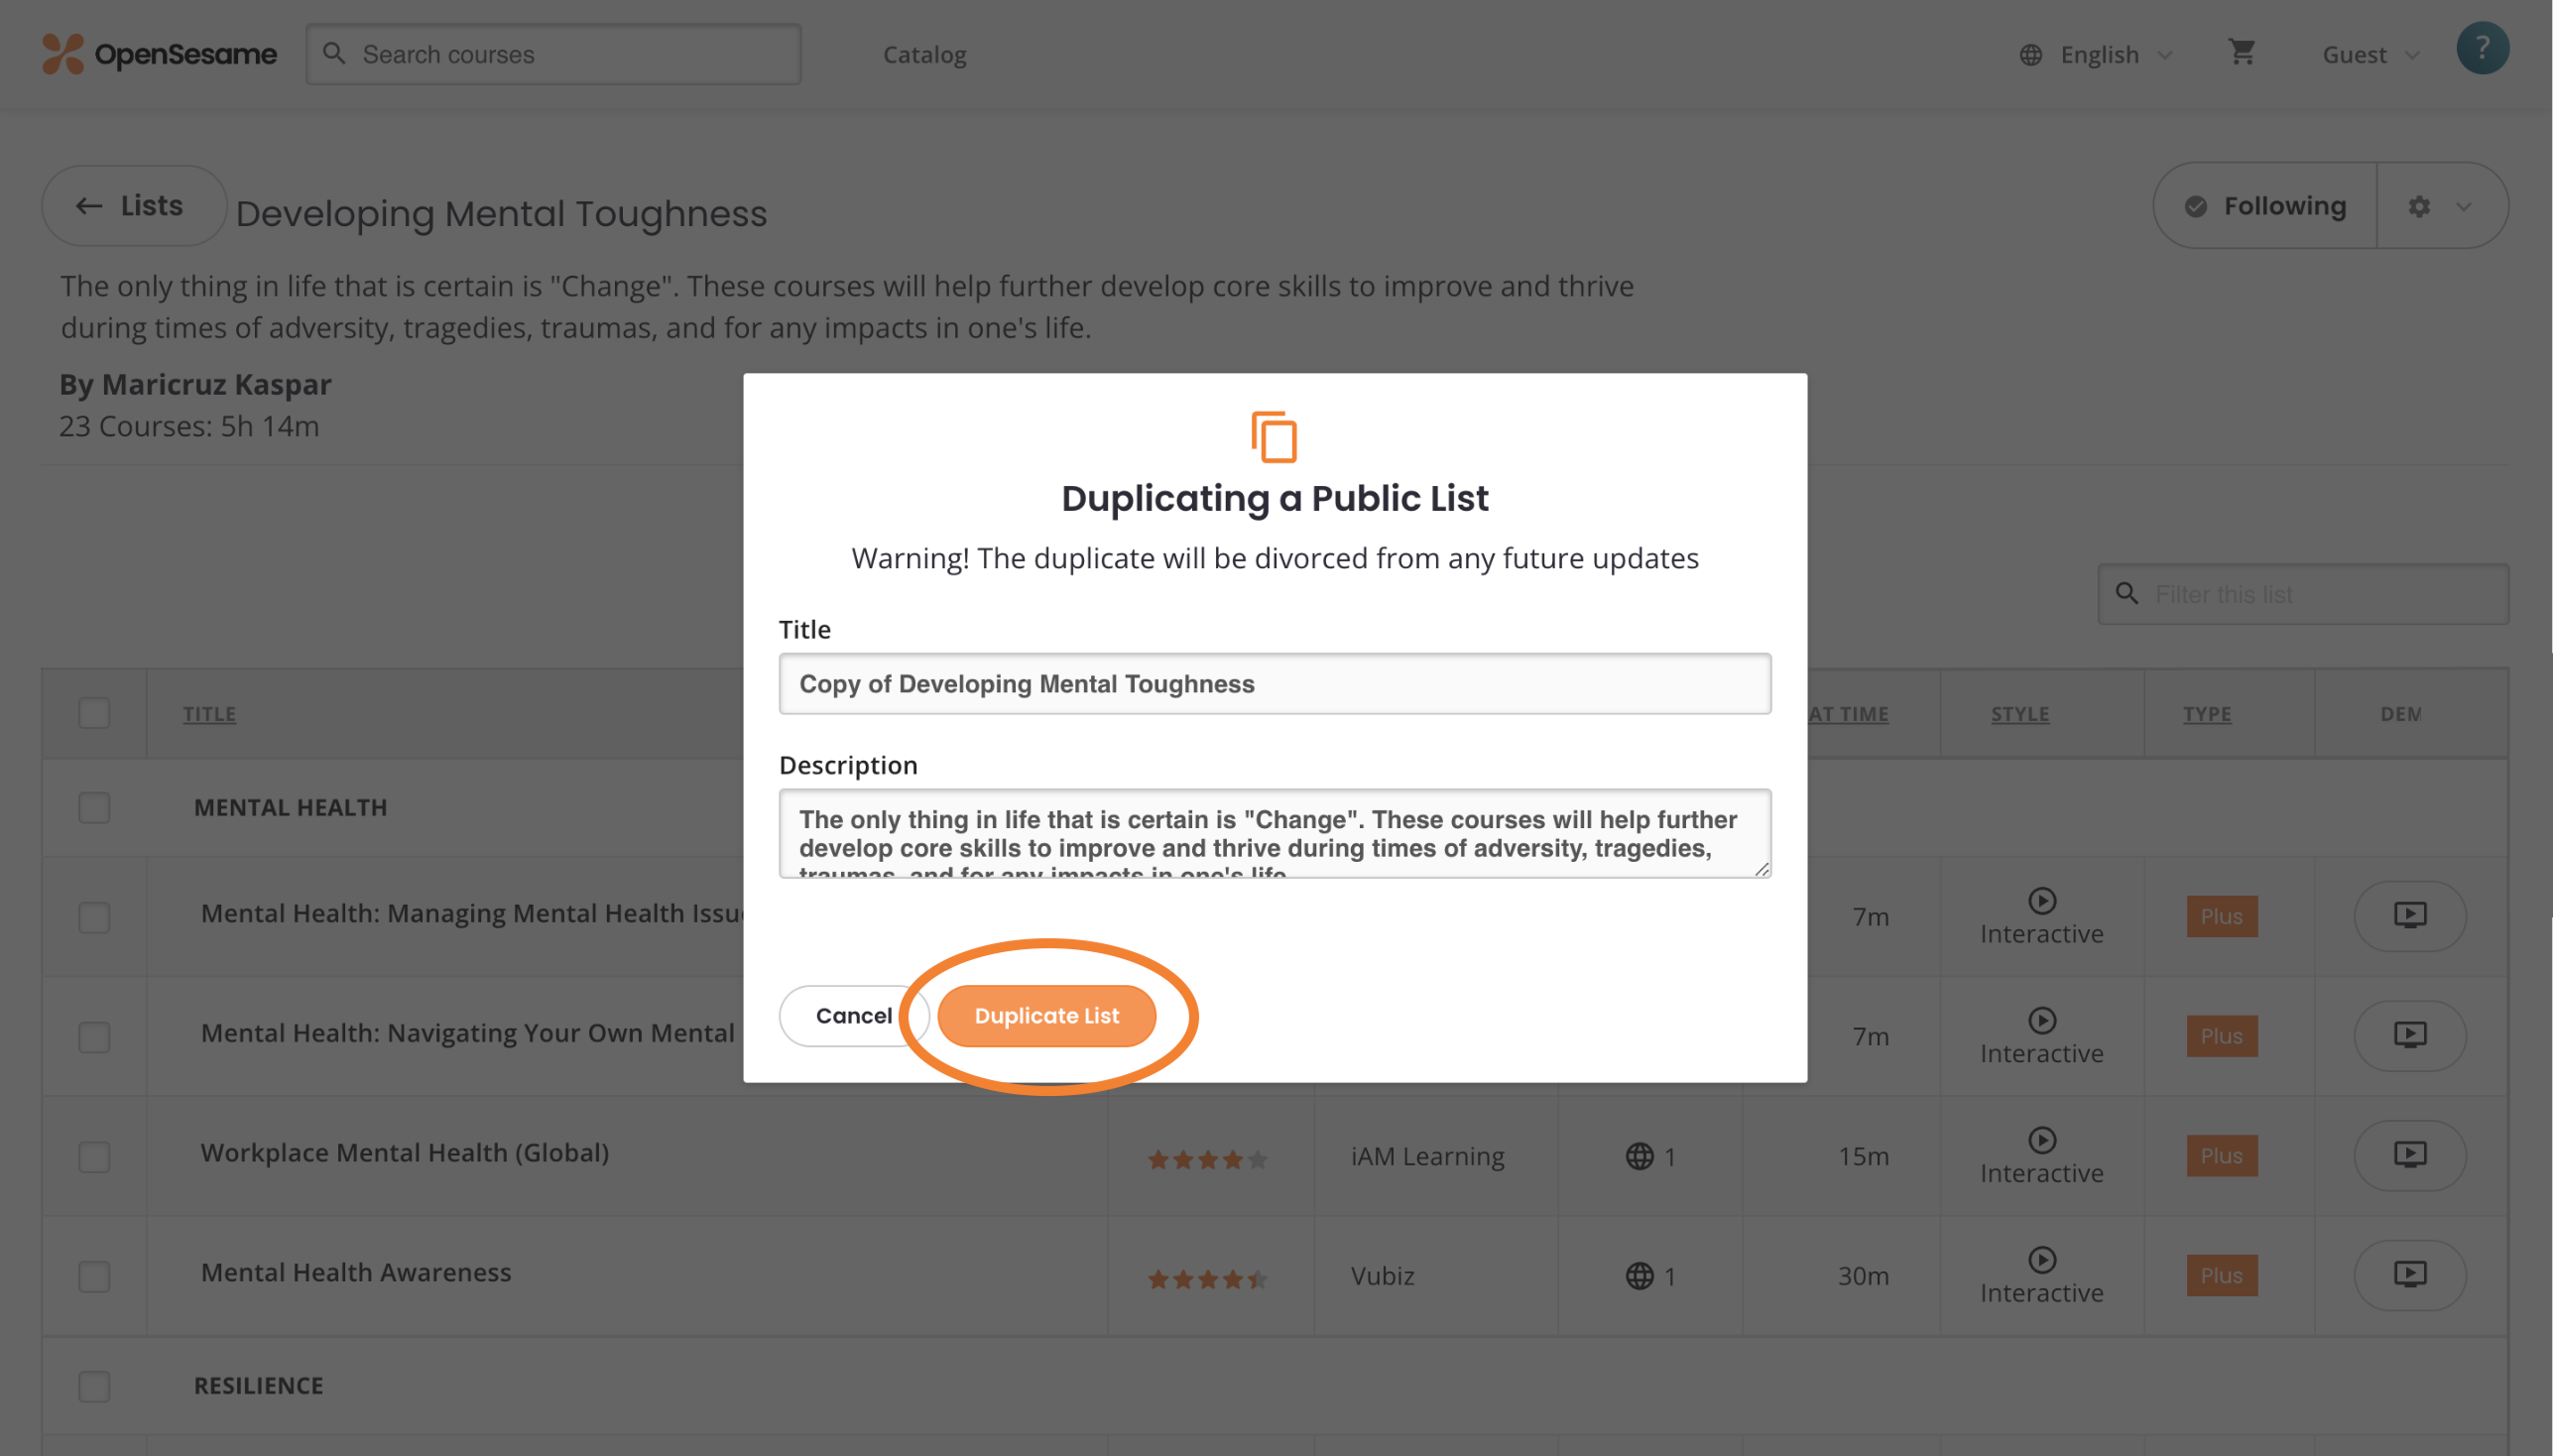The height and width of the screenshot is (1456, 2553).
Task: Cancel the duplicate list dialog
Action: [x=853, y=1015]
